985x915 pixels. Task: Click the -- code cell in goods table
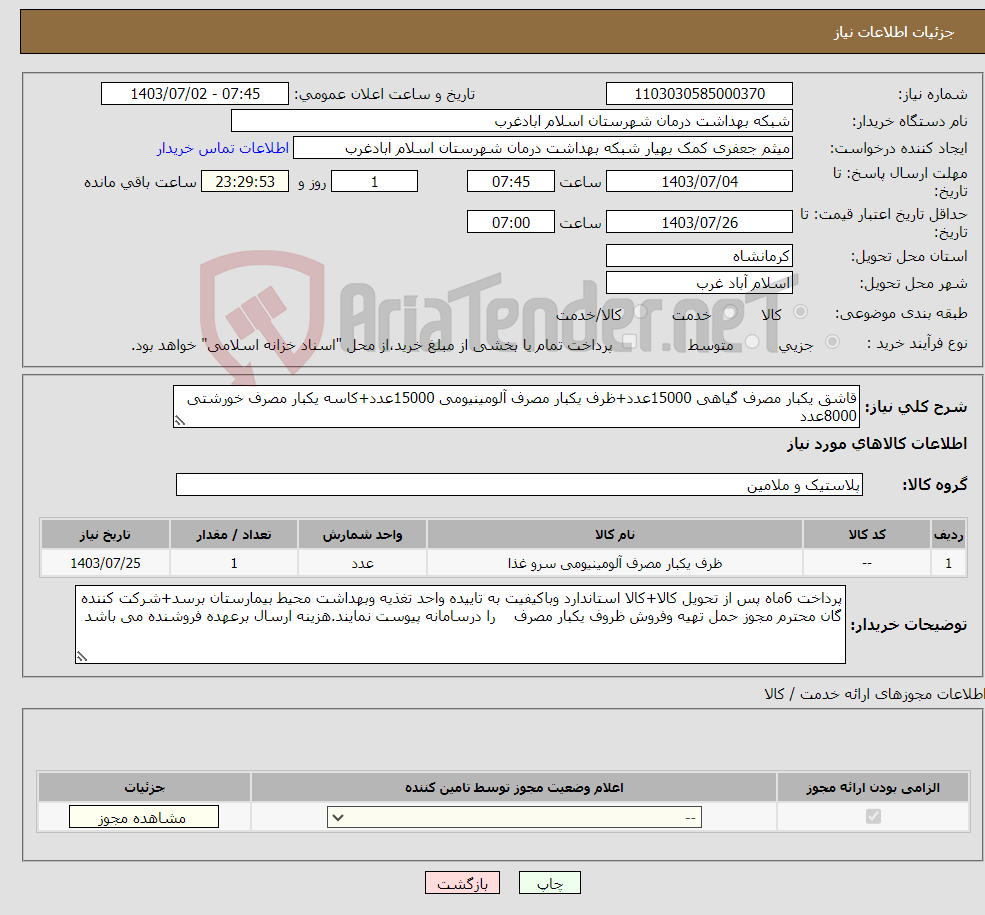tap(867, 563)
